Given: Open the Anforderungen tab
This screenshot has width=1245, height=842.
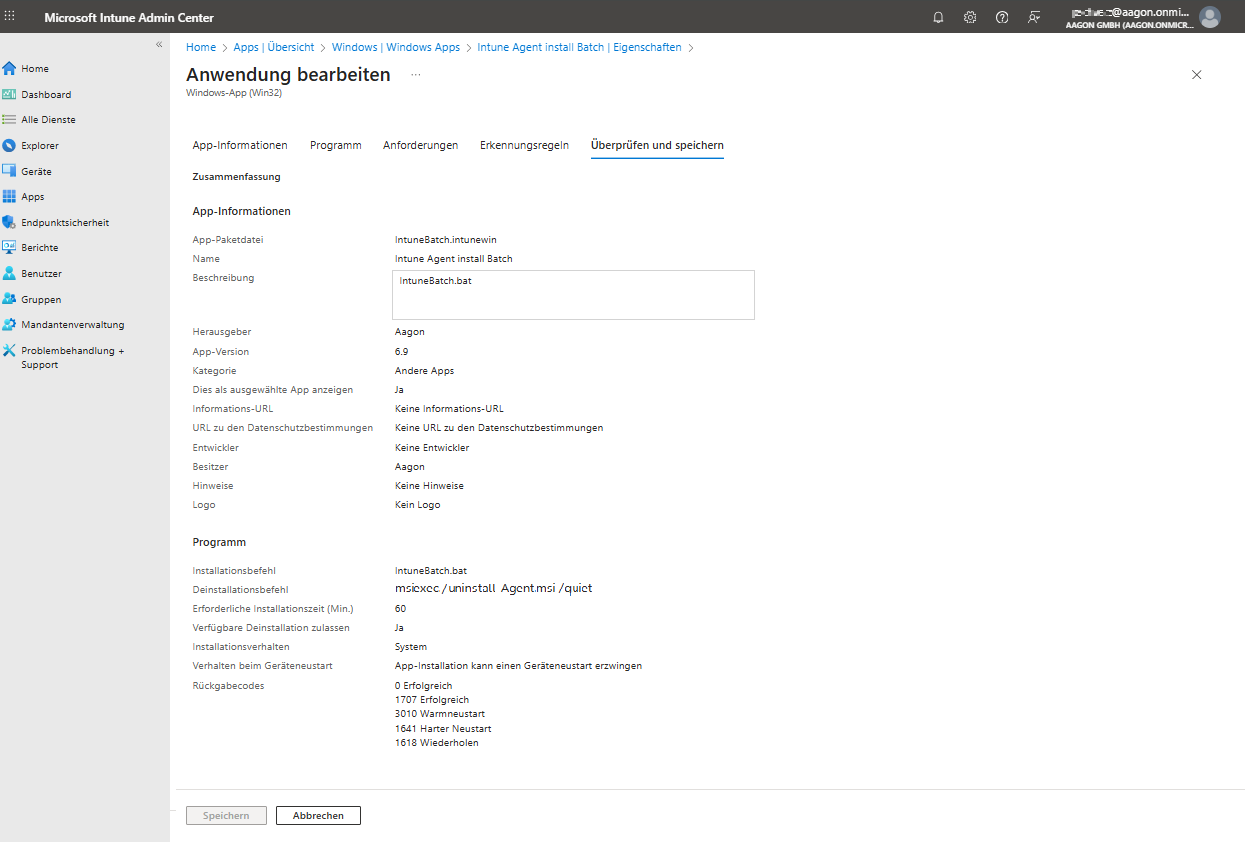Looking at the screenshot, I should click(420, 146).
